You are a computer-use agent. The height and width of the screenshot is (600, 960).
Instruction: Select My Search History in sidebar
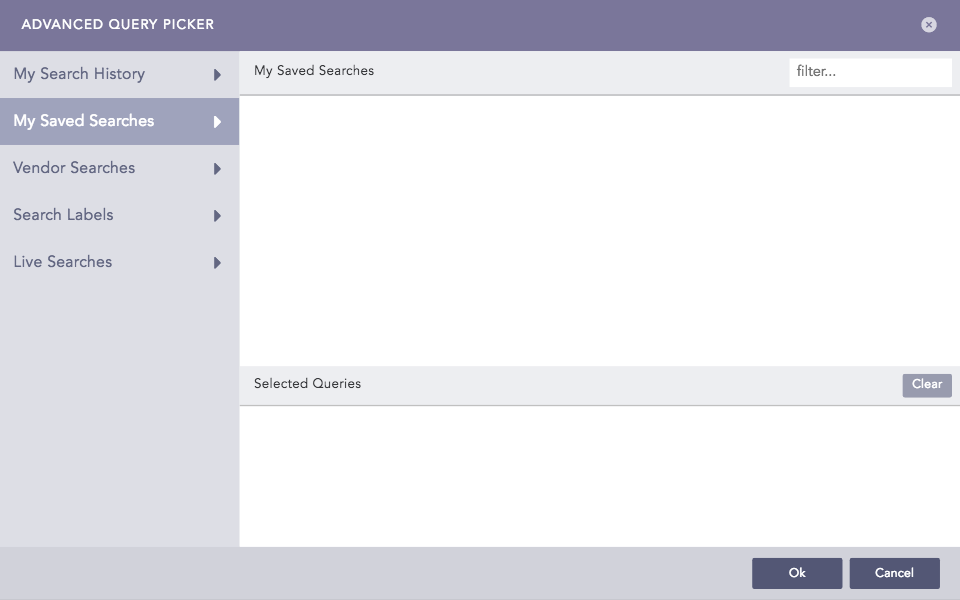[78, 74]
